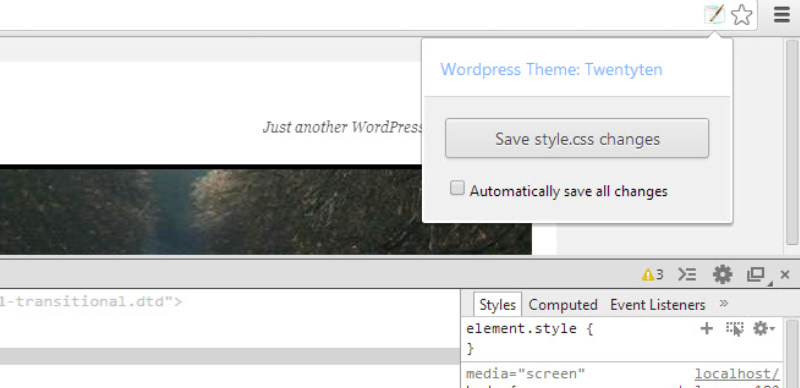This screenshot has height=388, width=800.
Task: Click the media="screen" text
Action: coord(526,374)
